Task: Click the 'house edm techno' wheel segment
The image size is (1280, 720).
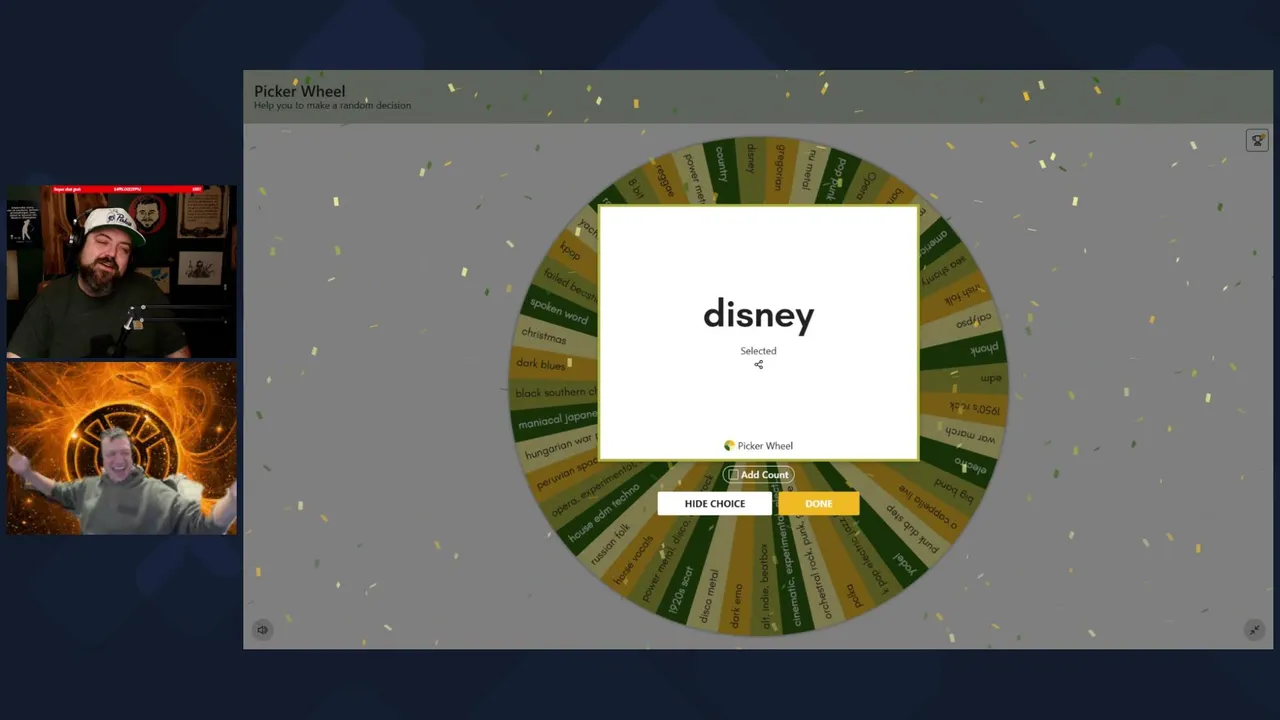Action: click(603, 513)
